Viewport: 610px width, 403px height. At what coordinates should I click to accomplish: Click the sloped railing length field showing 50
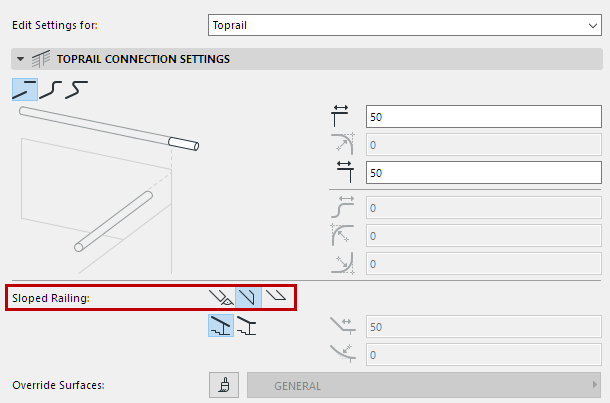(x=482, y=326)
